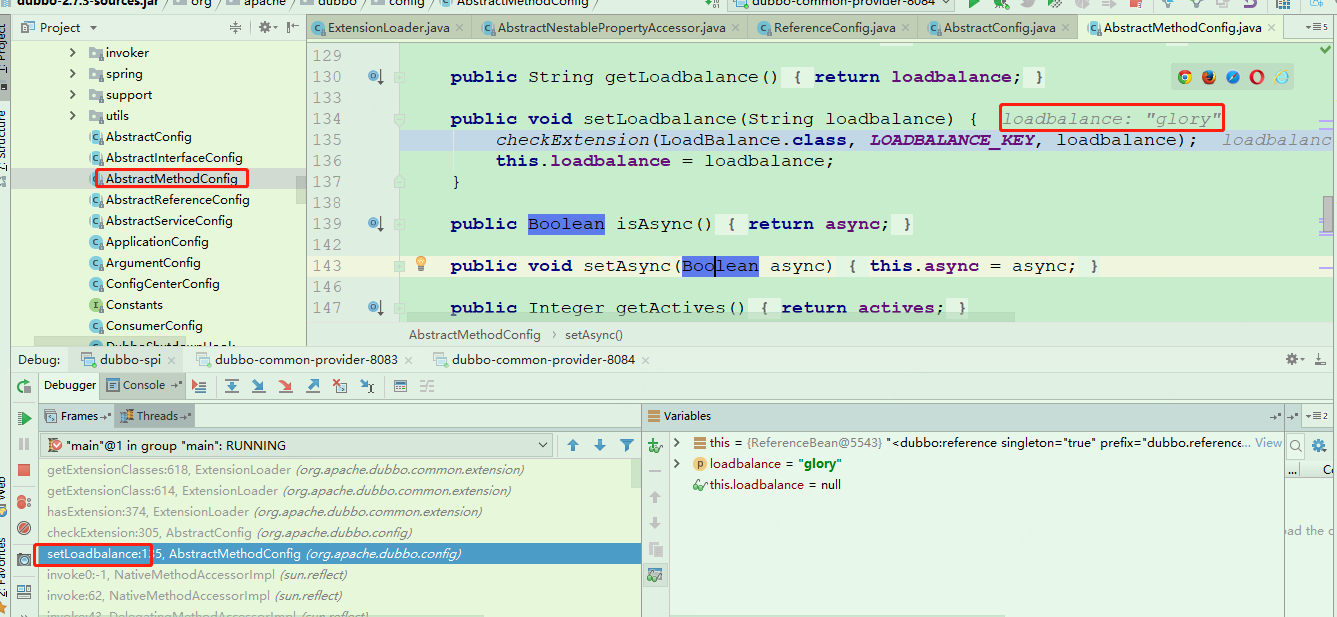The width and height of the screenshot is (1337, 617).
Task: Open debug tool window settings gear
Action: click(x=1293, y=359)
